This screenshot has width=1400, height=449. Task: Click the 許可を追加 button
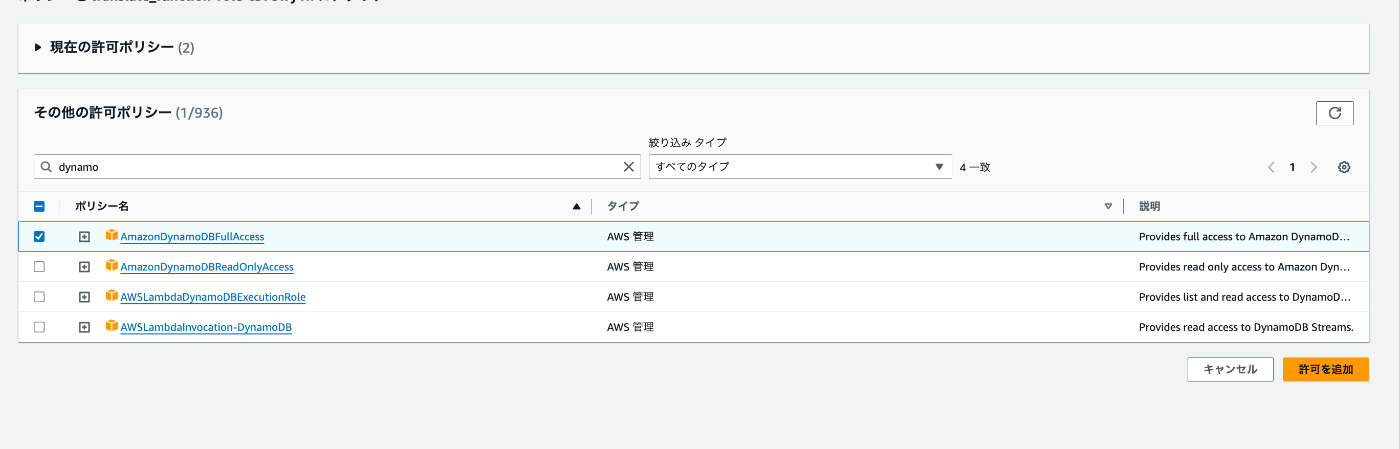click(x=1326, y=369)
